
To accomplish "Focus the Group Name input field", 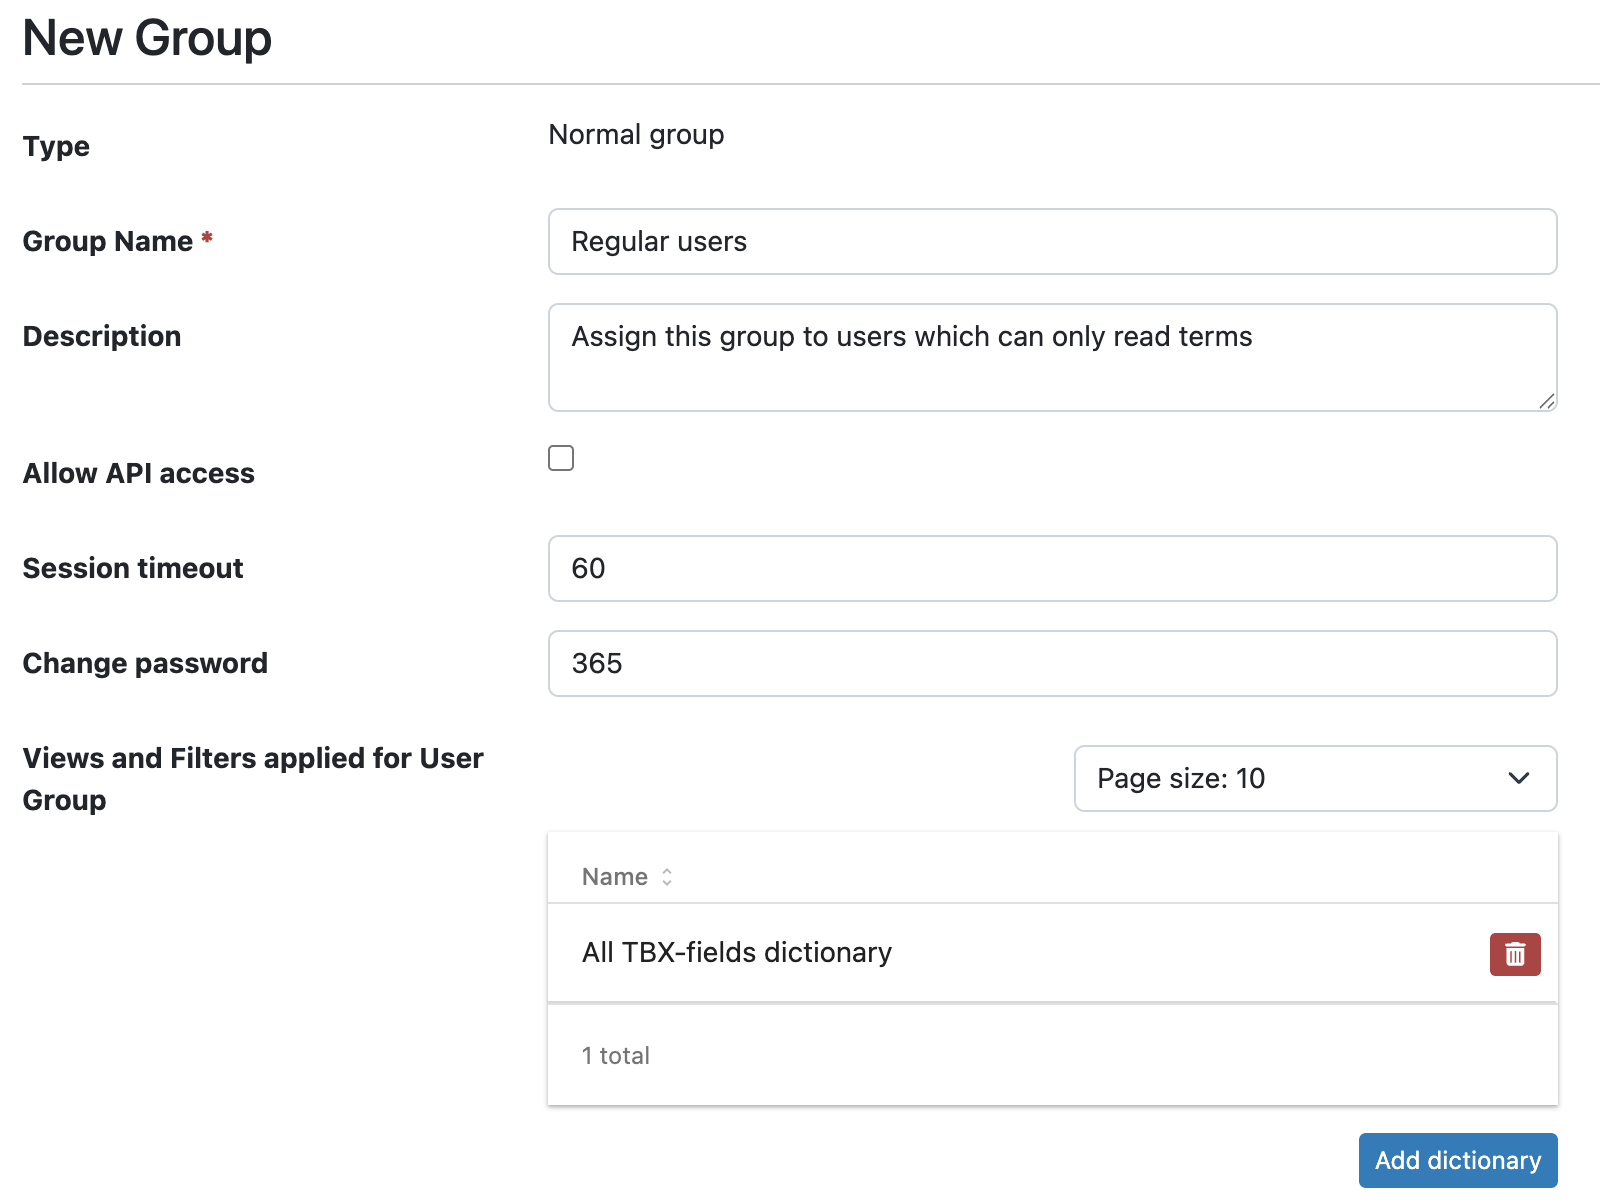I will (x=1052, y=241).
